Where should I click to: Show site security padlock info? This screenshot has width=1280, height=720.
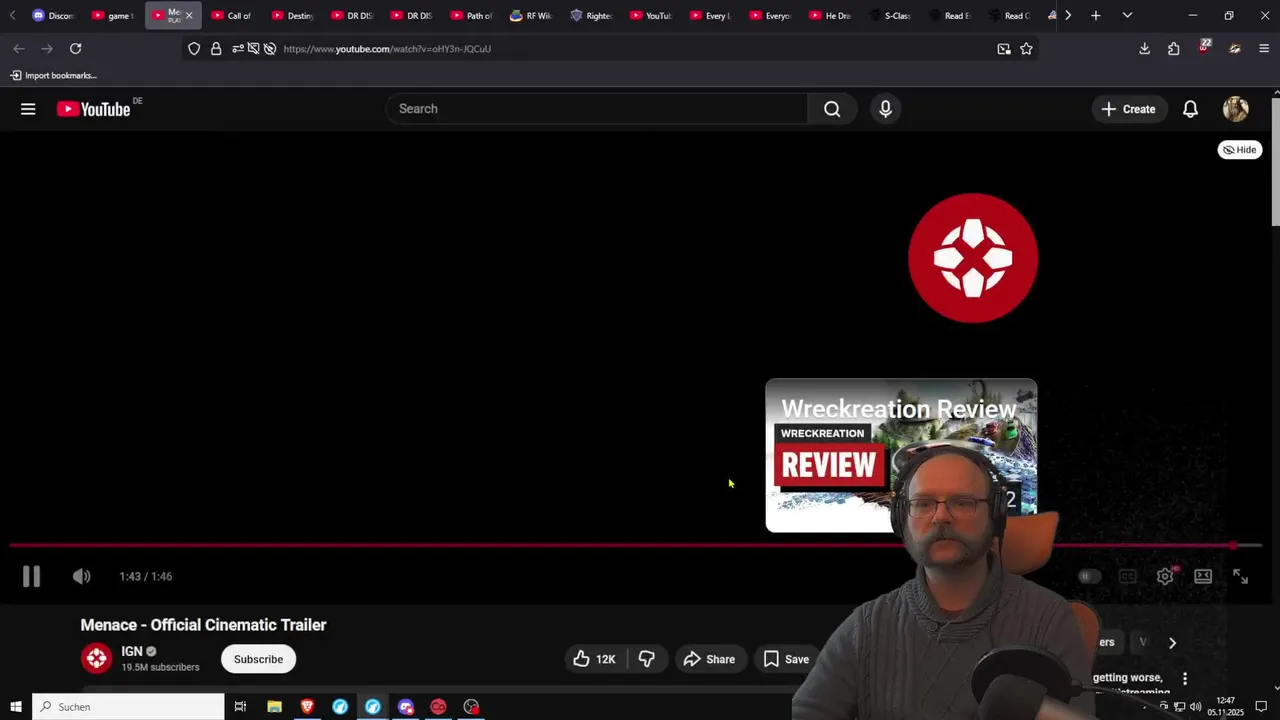click(216, 48)
